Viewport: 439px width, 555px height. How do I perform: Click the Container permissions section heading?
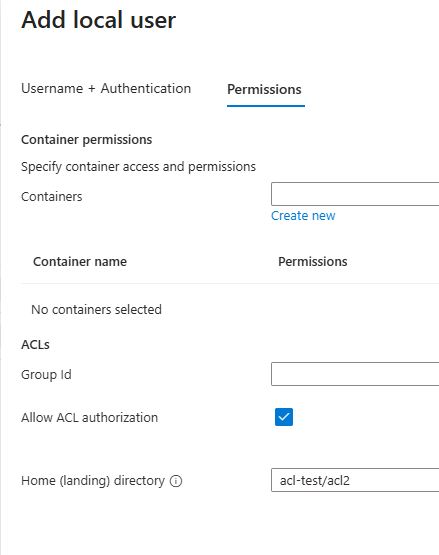point(87,140)
